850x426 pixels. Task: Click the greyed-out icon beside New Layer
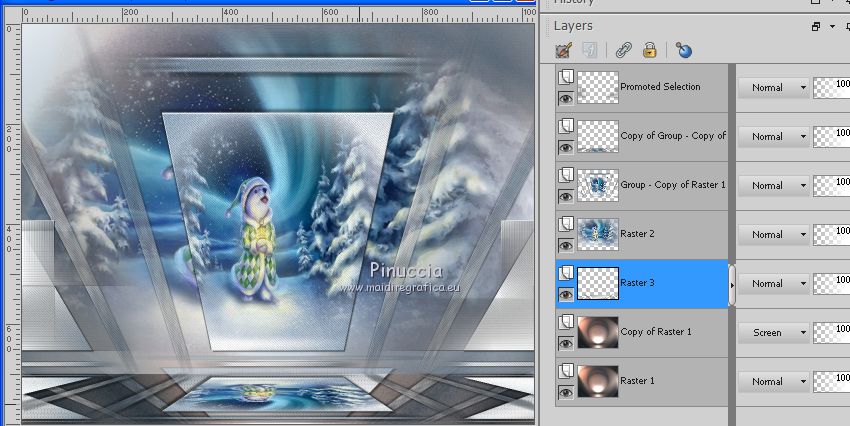click(589, 50)
